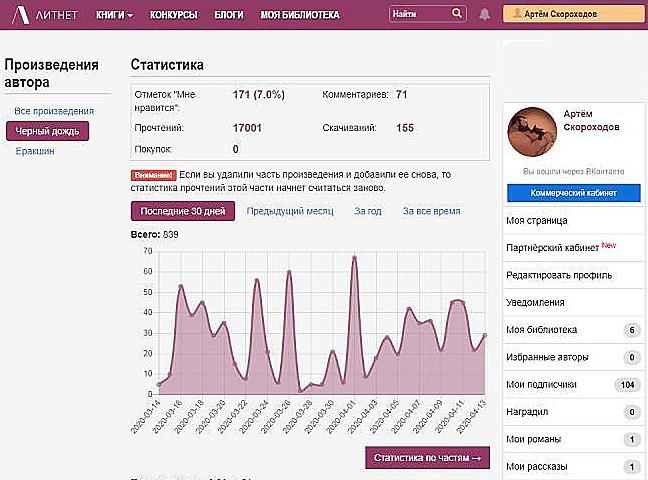Click author avatar picture
648x480 pixels.
(x=532, y=133)
